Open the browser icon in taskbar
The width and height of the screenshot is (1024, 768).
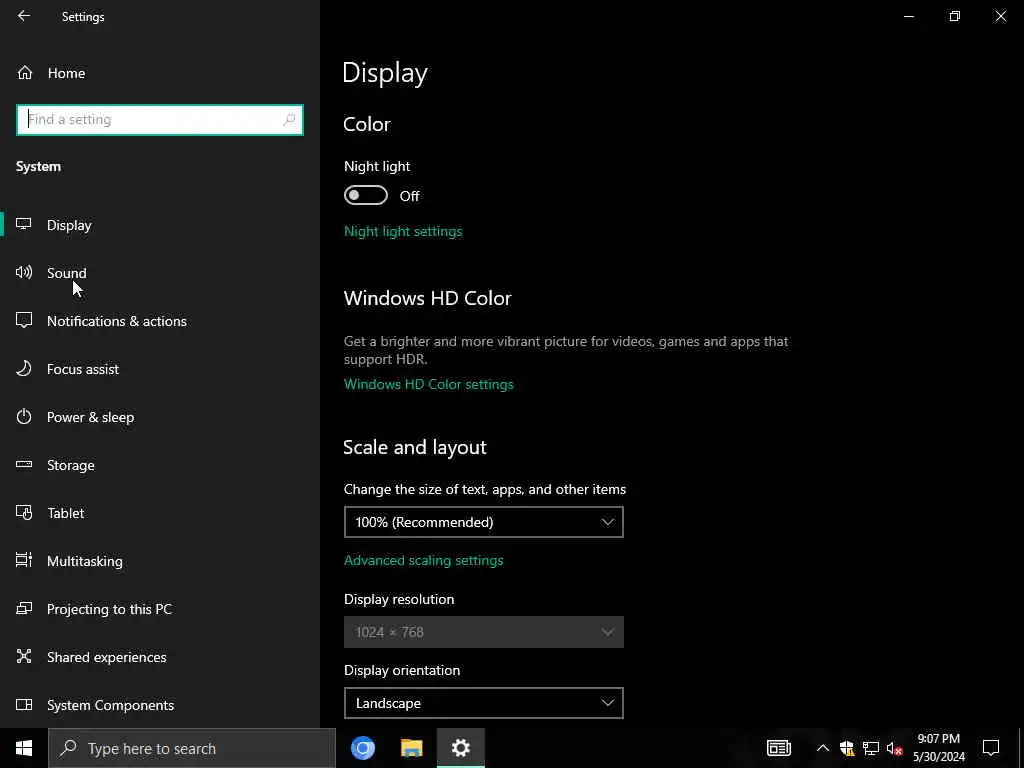pos(362,748)
